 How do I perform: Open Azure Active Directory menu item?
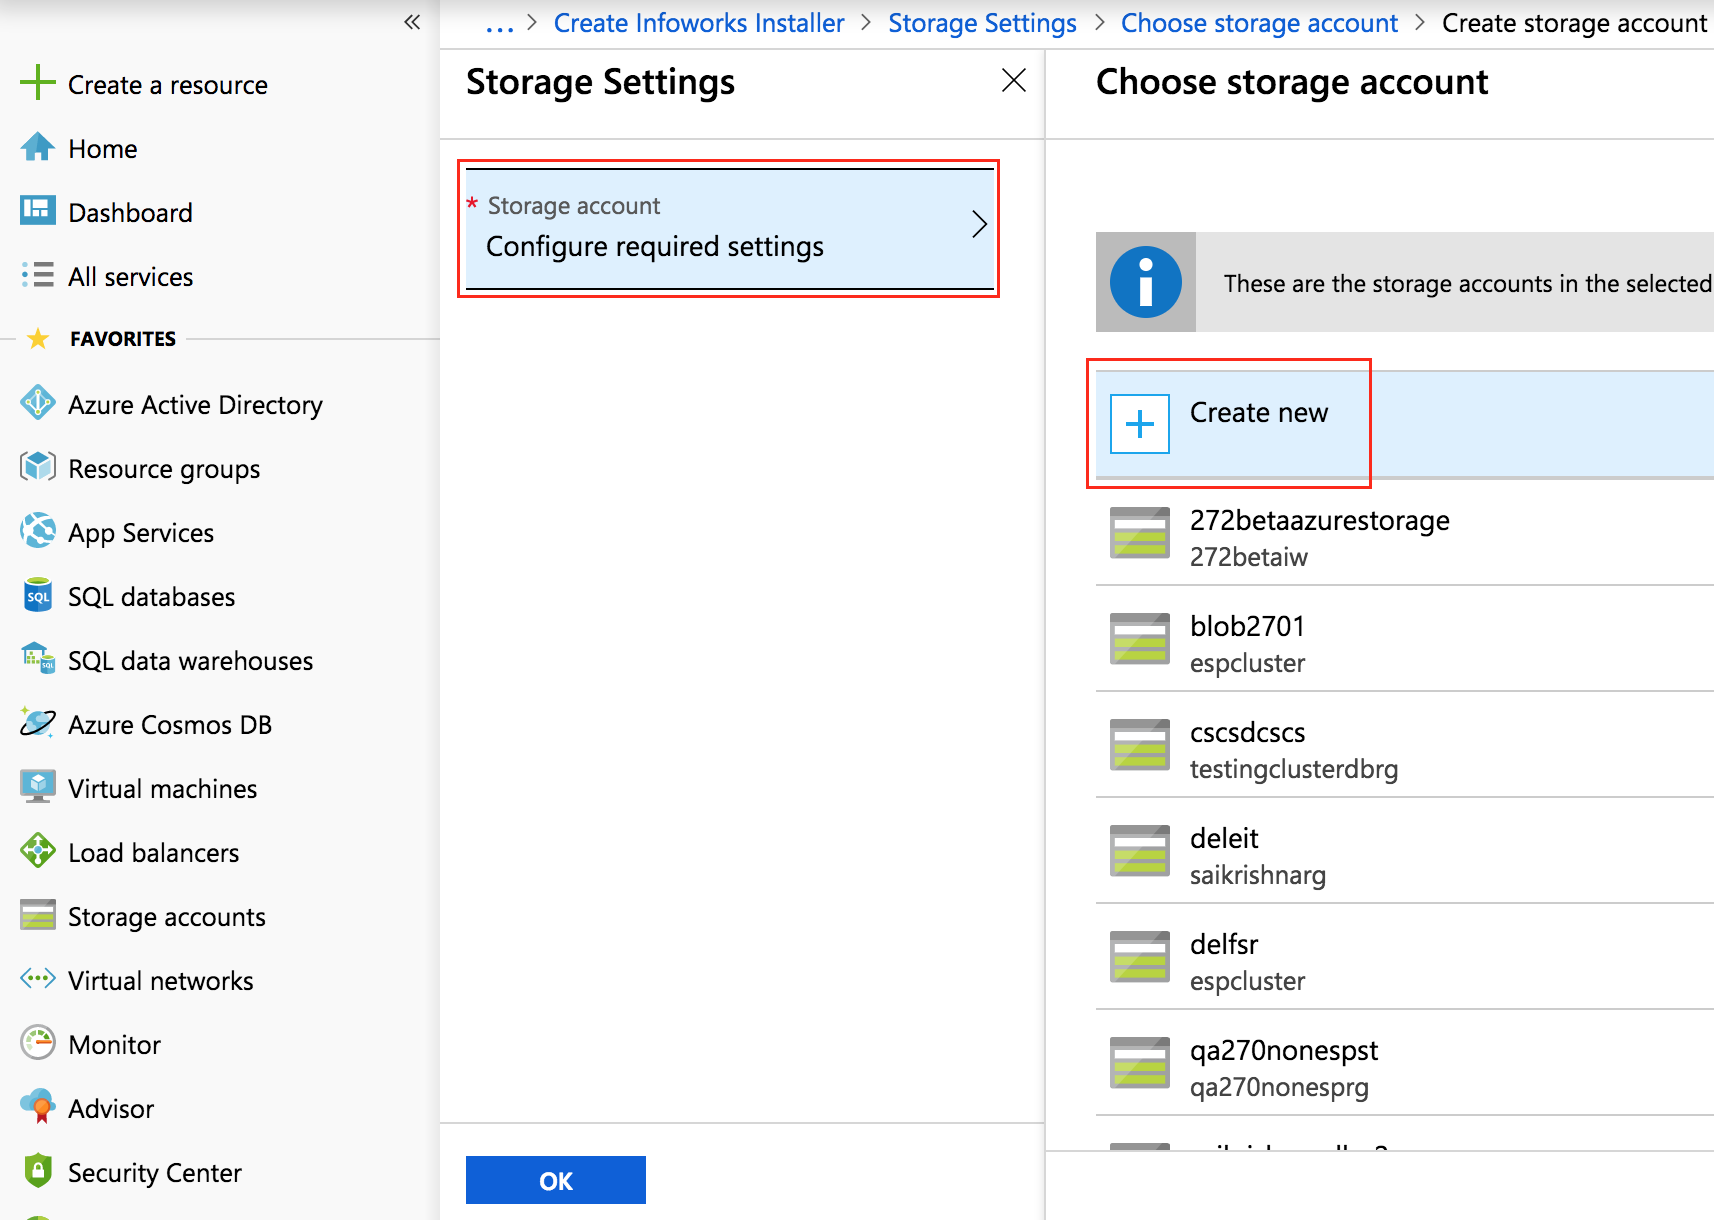tap(195, 404)
